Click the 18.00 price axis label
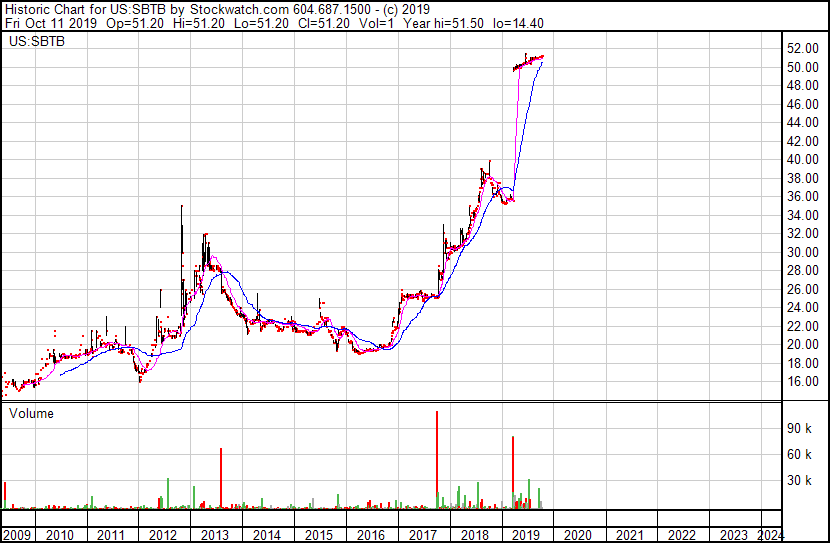The width and height of the screenshot is (830, 543). tap(802, 364)
